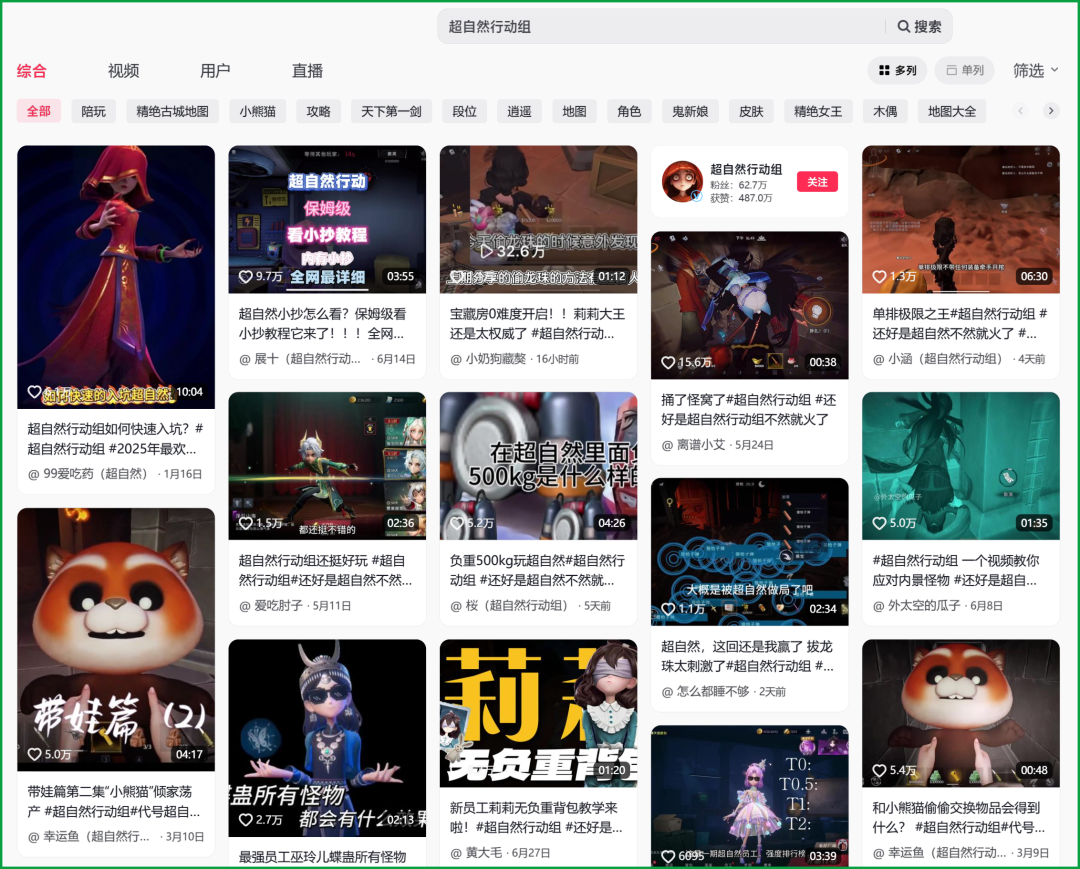Click heart icon with 9.7万 likes
Screen dimensions: 1080x869
pyautogui.click(x=245, y=276)
